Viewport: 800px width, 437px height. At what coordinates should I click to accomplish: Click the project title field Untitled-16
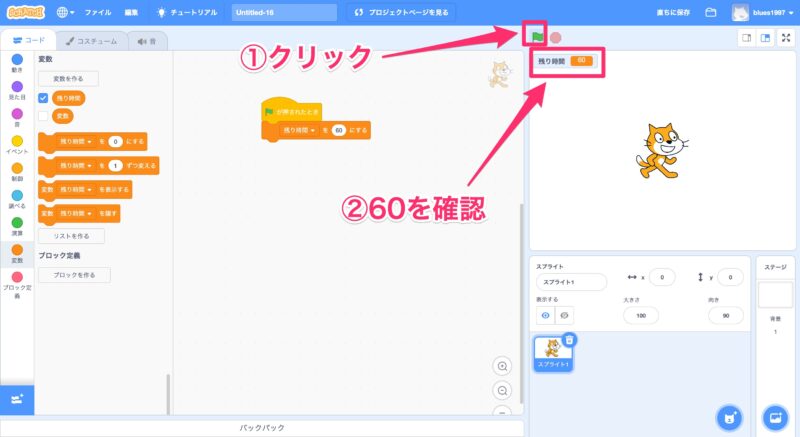[284, 13]
